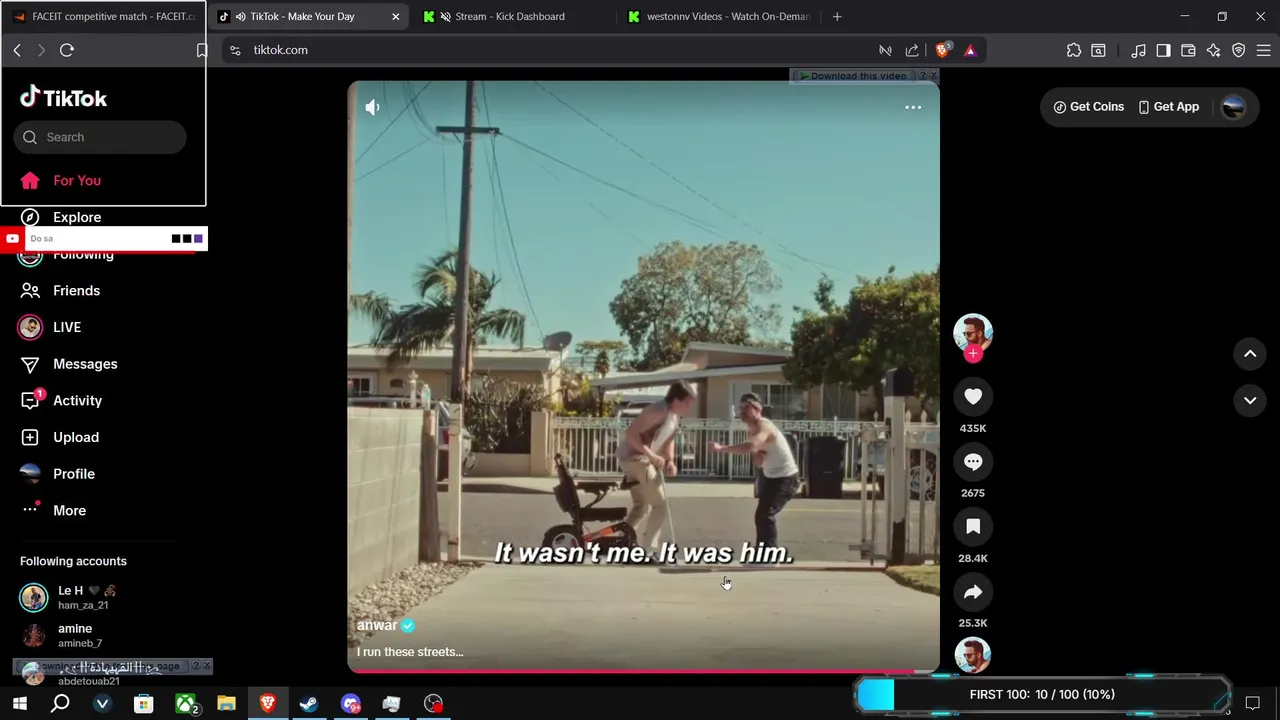Screen dimensions: 1280x720
Task: Click Get App button
Action: pos(1168,107)
